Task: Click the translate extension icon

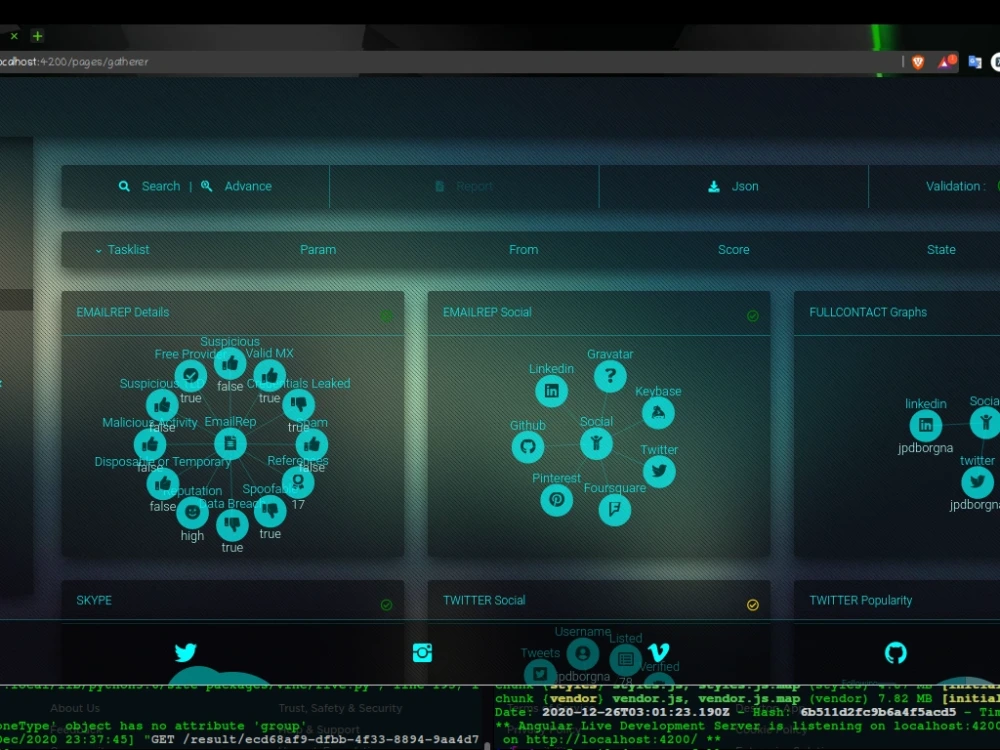Action: 974,62
